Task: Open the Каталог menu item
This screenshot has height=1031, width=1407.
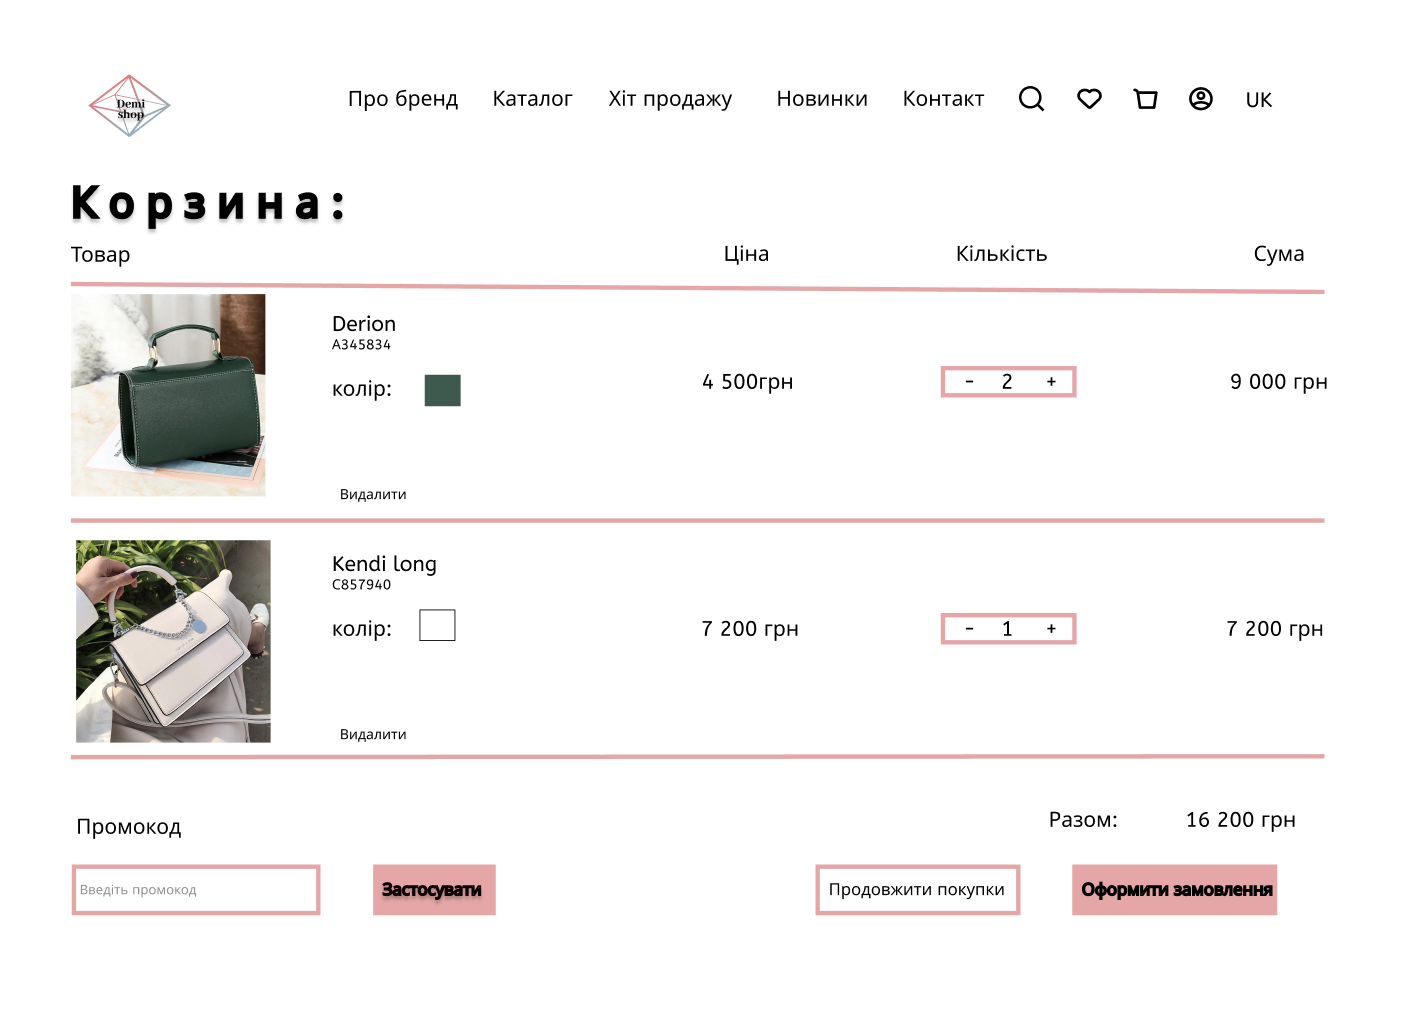Action: pyautogui.click(x=532, y=99)
